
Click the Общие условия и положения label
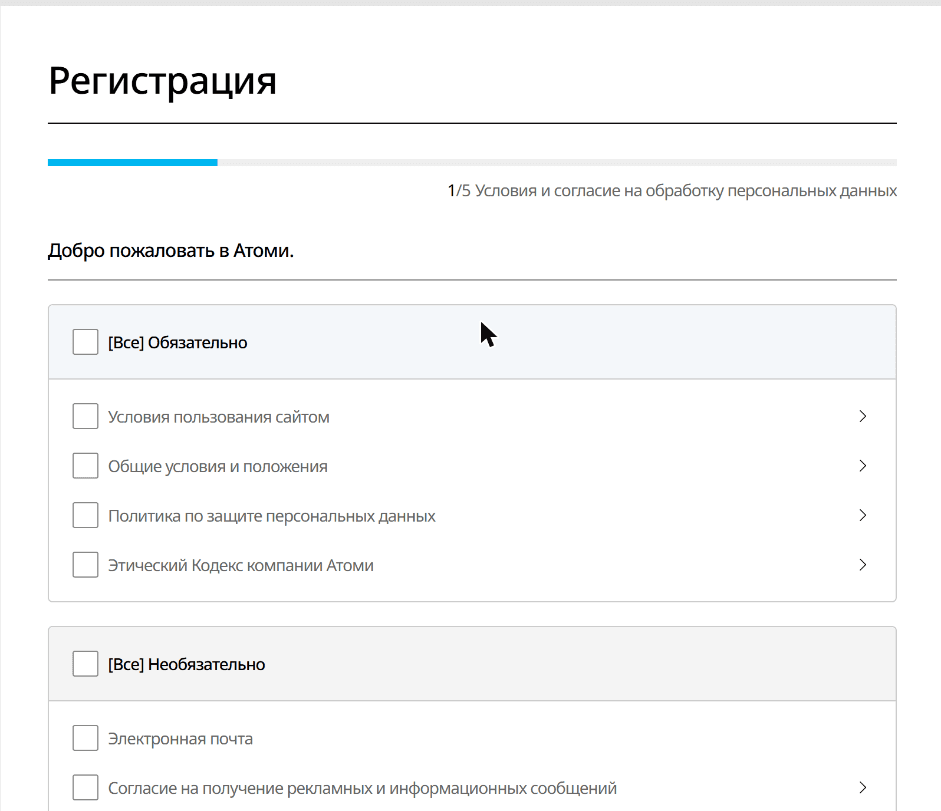[218, 466]
